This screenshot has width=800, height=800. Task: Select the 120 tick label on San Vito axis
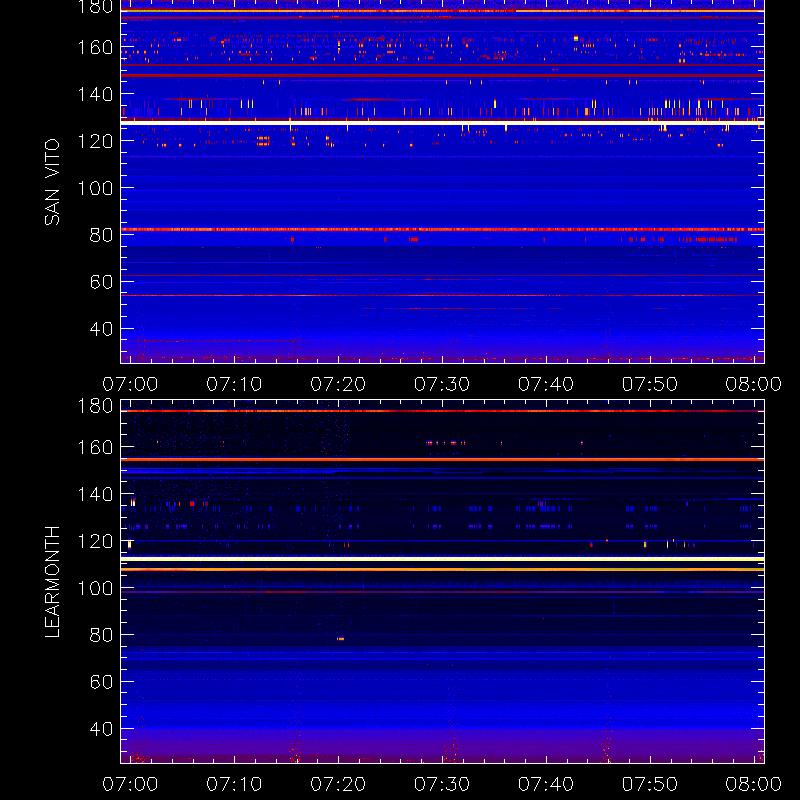95,141
